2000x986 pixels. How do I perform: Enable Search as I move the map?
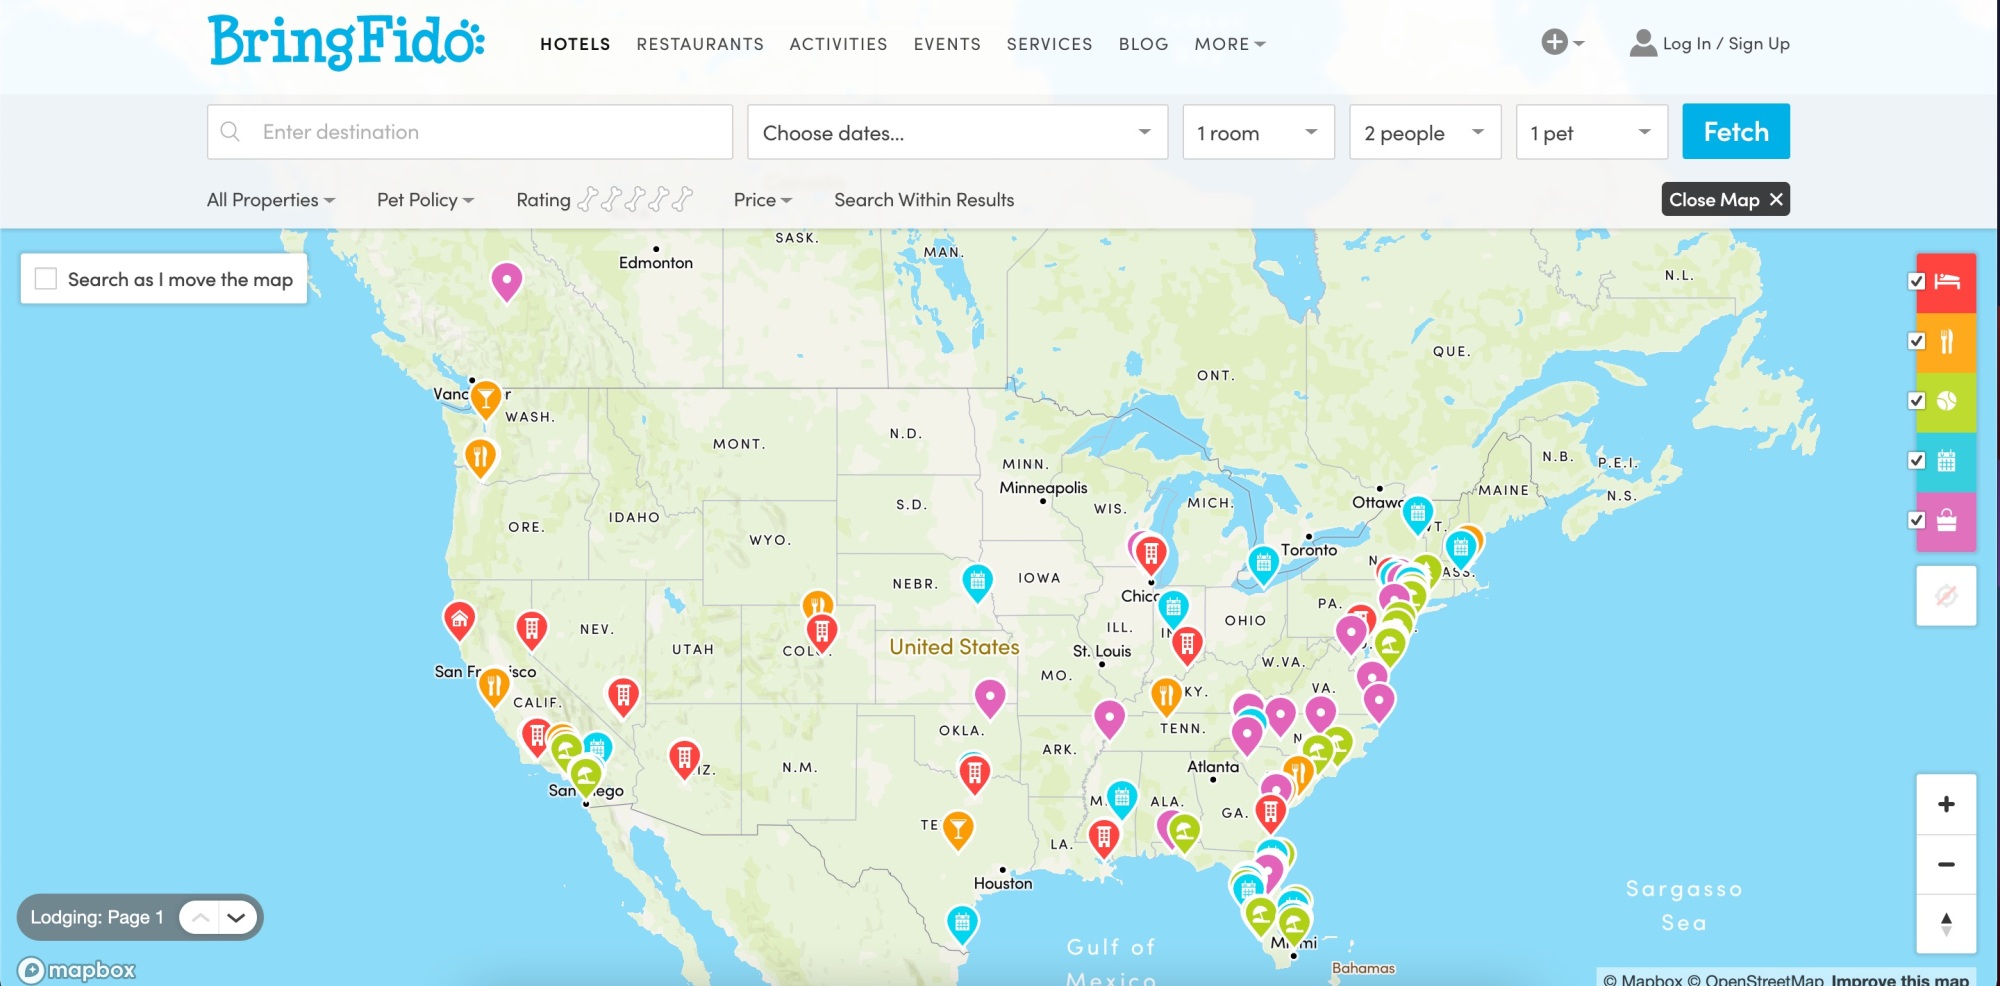pos(46,279)
